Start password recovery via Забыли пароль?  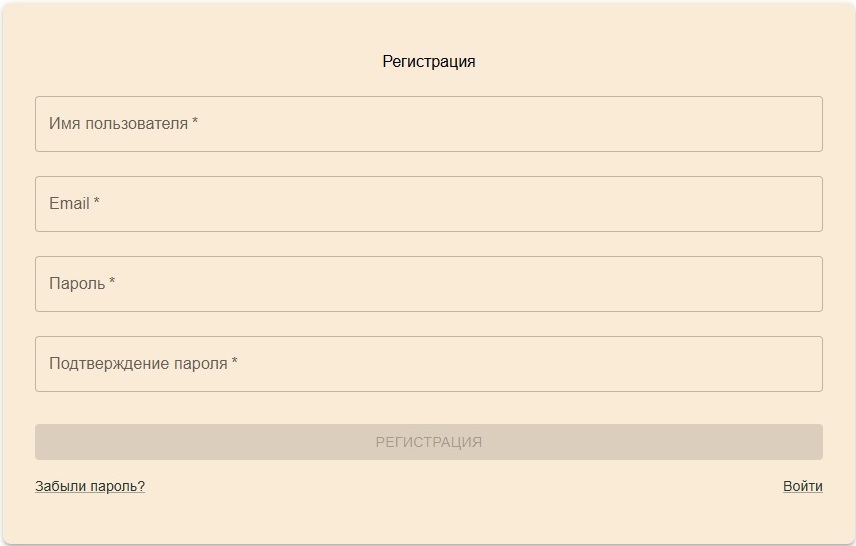90,487
